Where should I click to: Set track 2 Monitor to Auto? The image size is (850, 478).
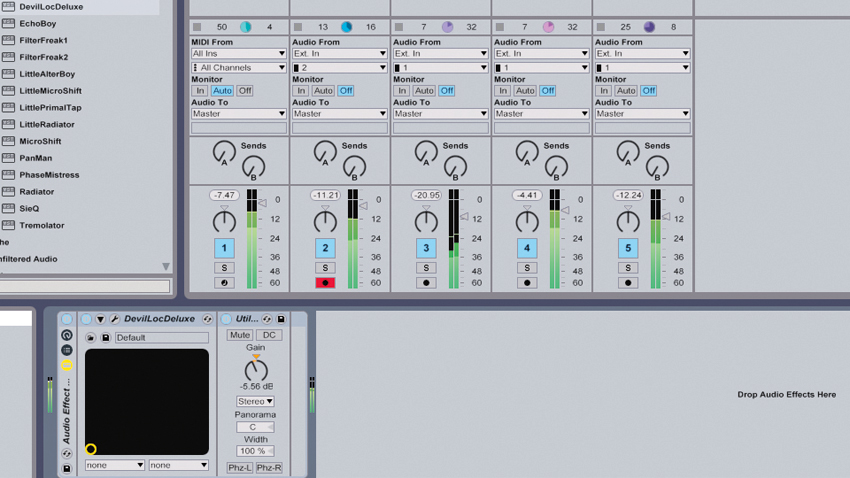pos(323,91)
